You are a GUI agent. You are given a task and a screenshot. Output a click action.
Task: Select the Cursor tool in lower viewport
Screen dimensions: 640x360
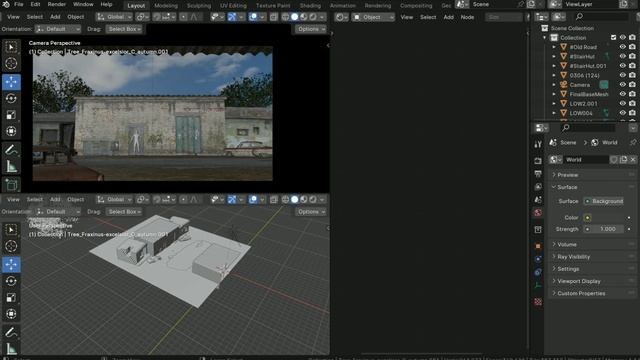(11, 246)
